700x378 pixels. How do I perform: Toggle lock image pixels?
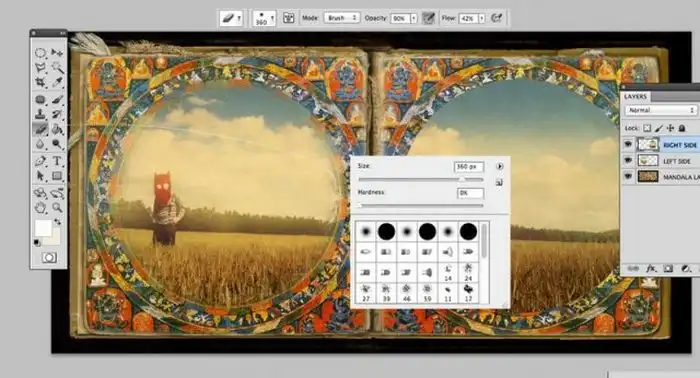pyautogui.click(x=659, y=128)
